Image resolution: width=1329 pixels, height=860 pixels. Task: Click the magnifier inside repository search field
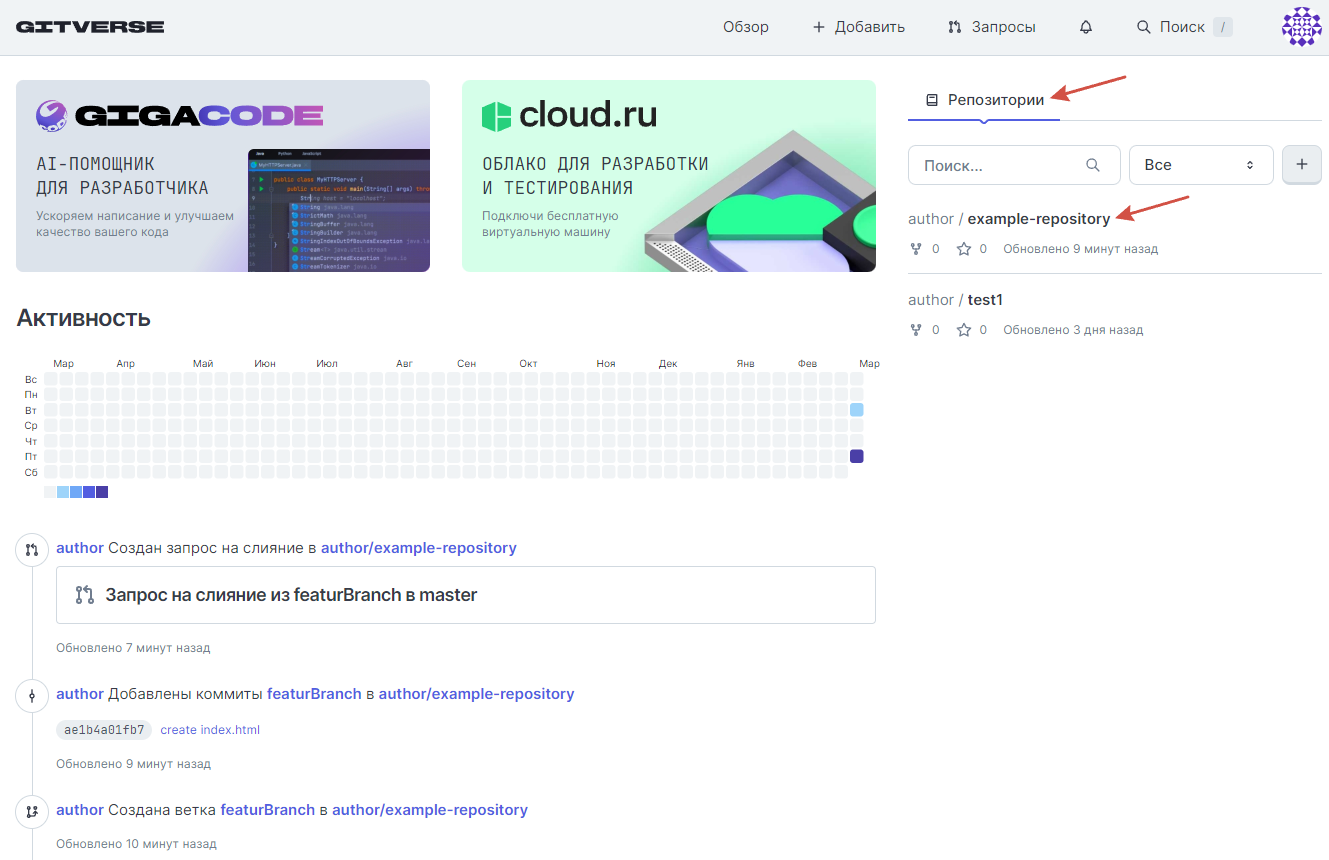click(x=1093, y=165)
